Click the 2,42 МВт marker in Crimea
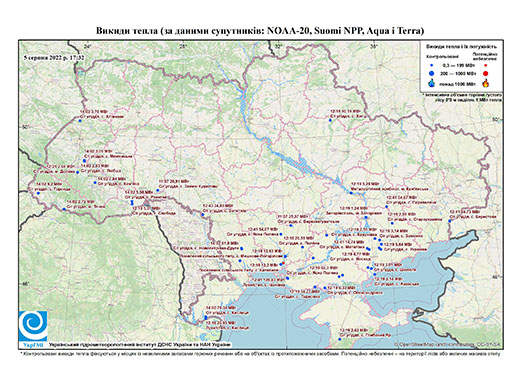This screenshot has width=520, height=368. (x=340, y=339)
